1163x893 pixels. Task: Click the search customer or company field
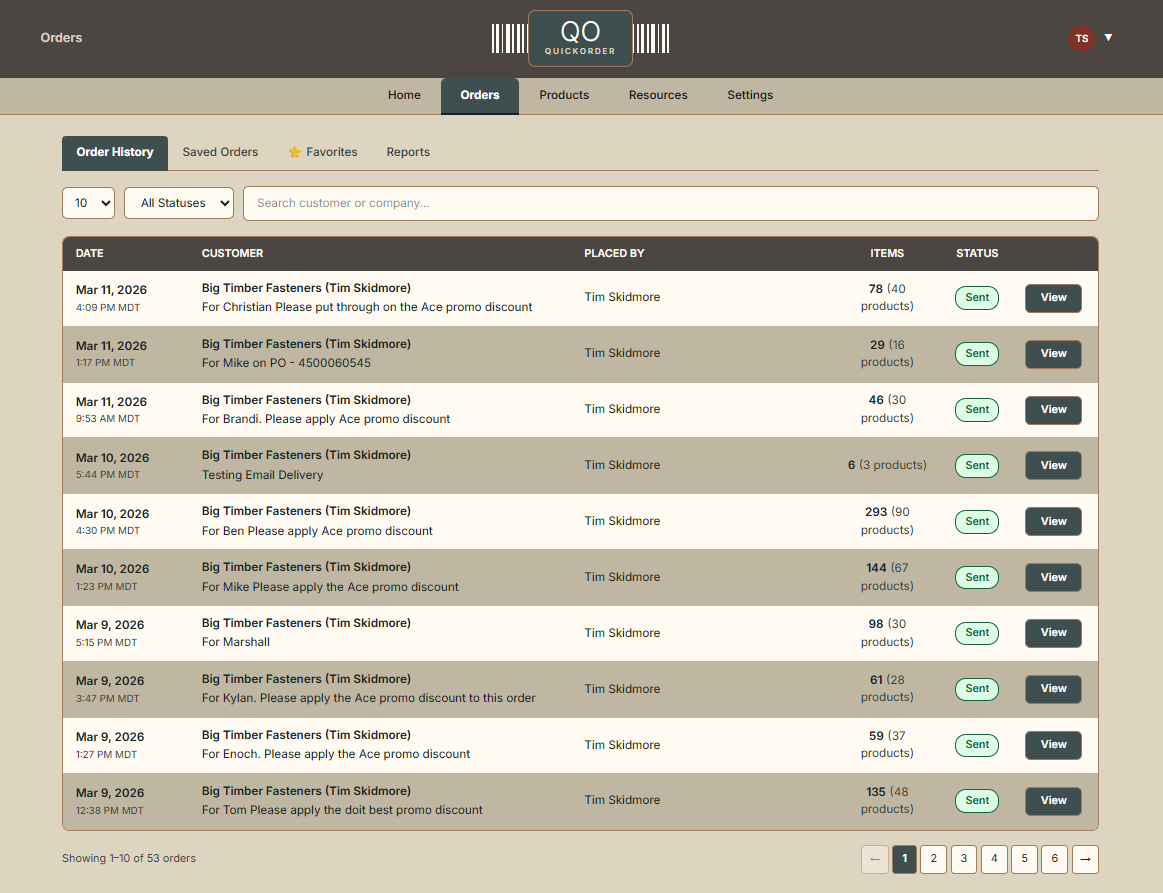click(670, 203)
